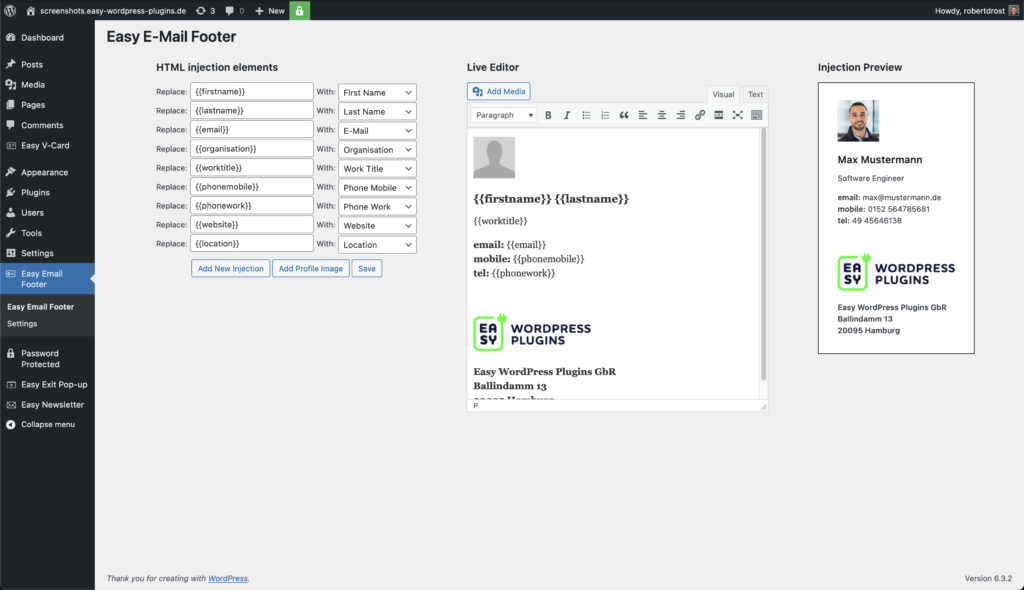Open the Last Name dropdown
This screenshot has width=1024, height=590.
[x=377, y=112]
